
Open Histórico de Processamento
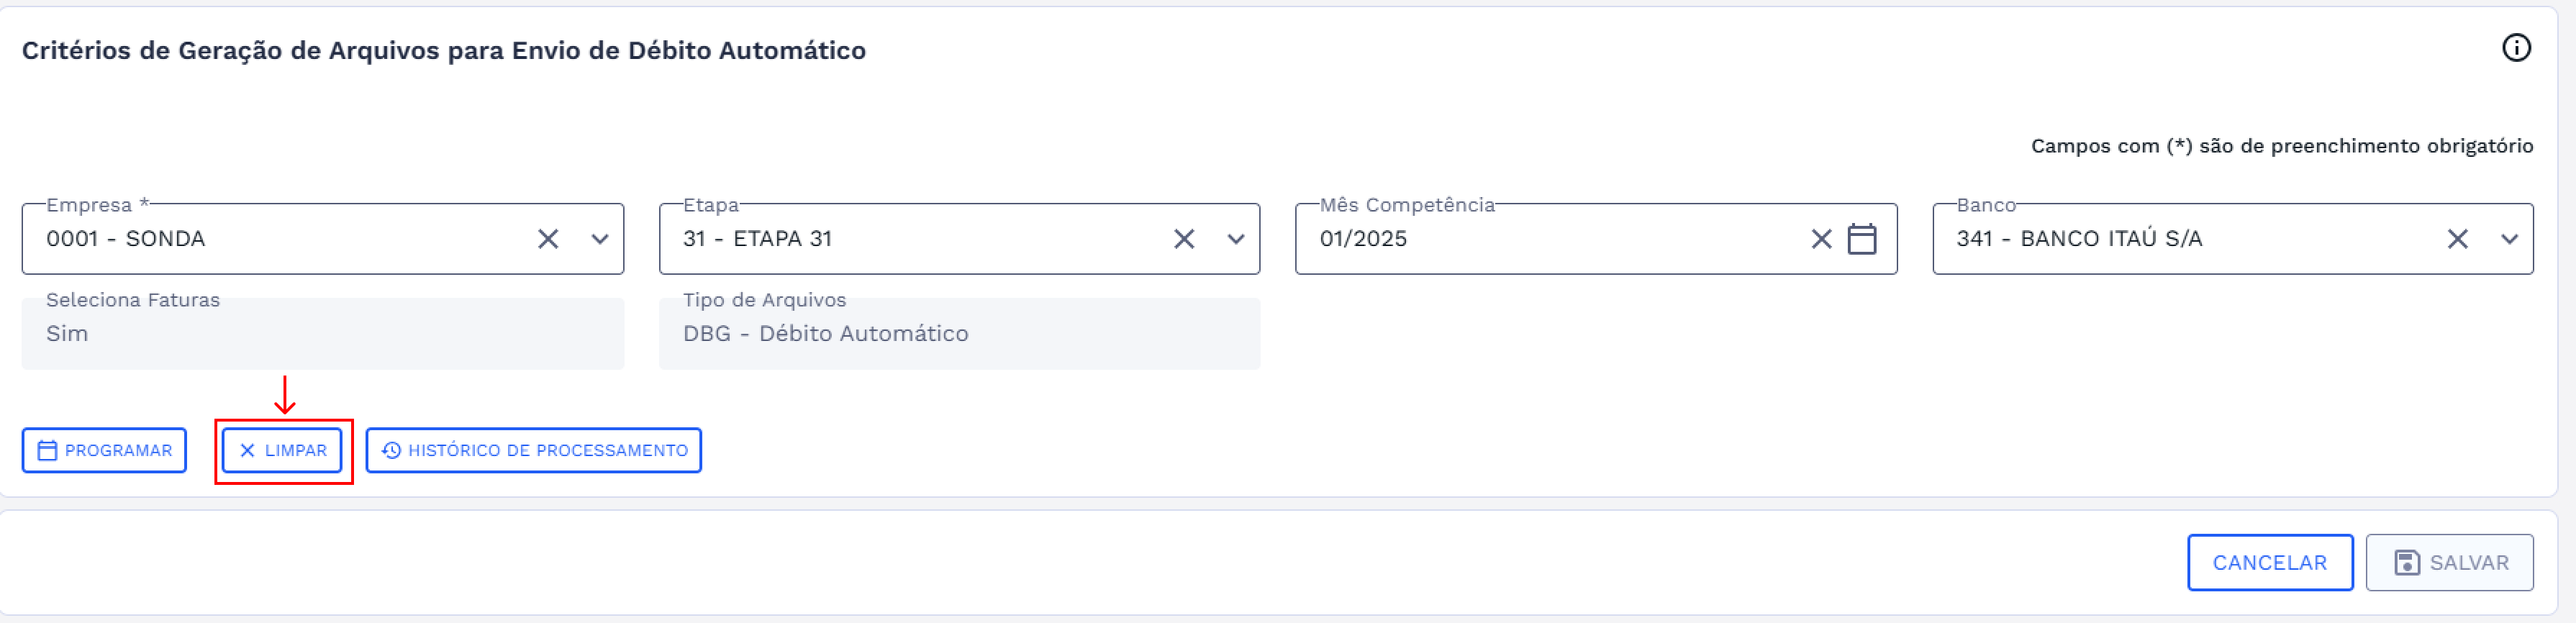[533, 450]
